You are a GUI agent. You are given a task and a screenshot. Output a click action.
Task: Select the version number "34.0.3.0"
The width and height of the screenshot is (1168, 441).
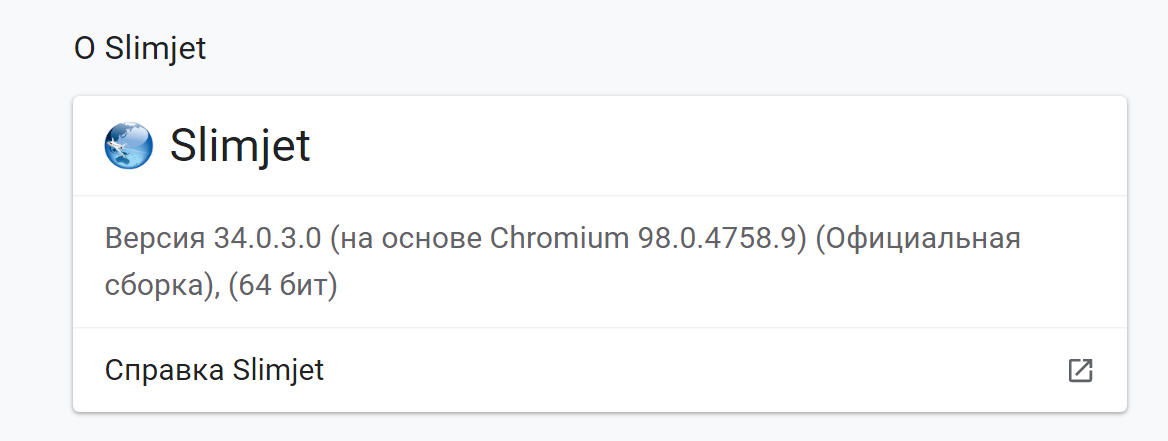[x=266, y=240]
